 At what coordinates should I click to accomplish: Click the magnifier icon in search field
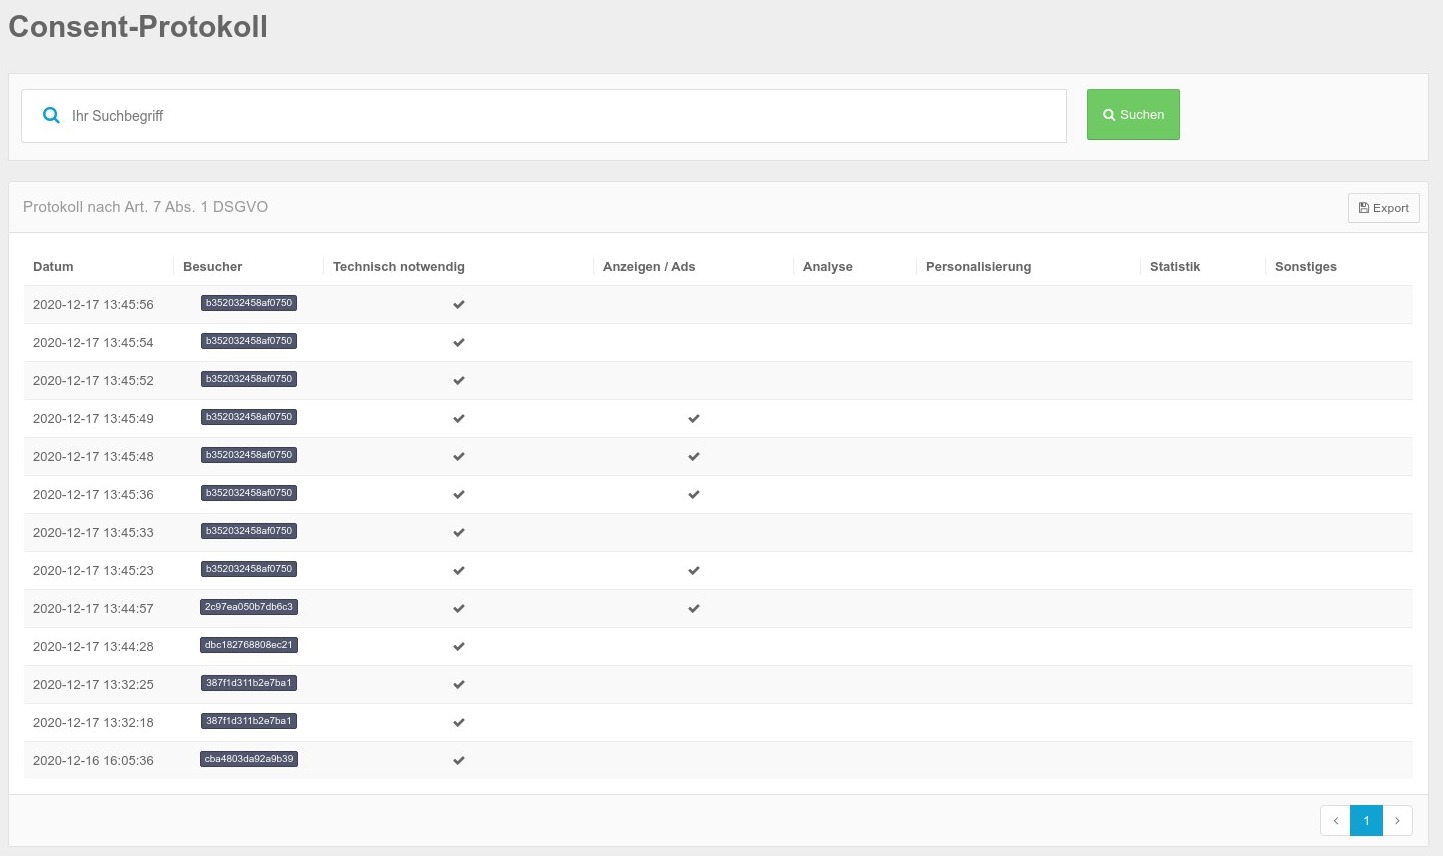(51, 116)
